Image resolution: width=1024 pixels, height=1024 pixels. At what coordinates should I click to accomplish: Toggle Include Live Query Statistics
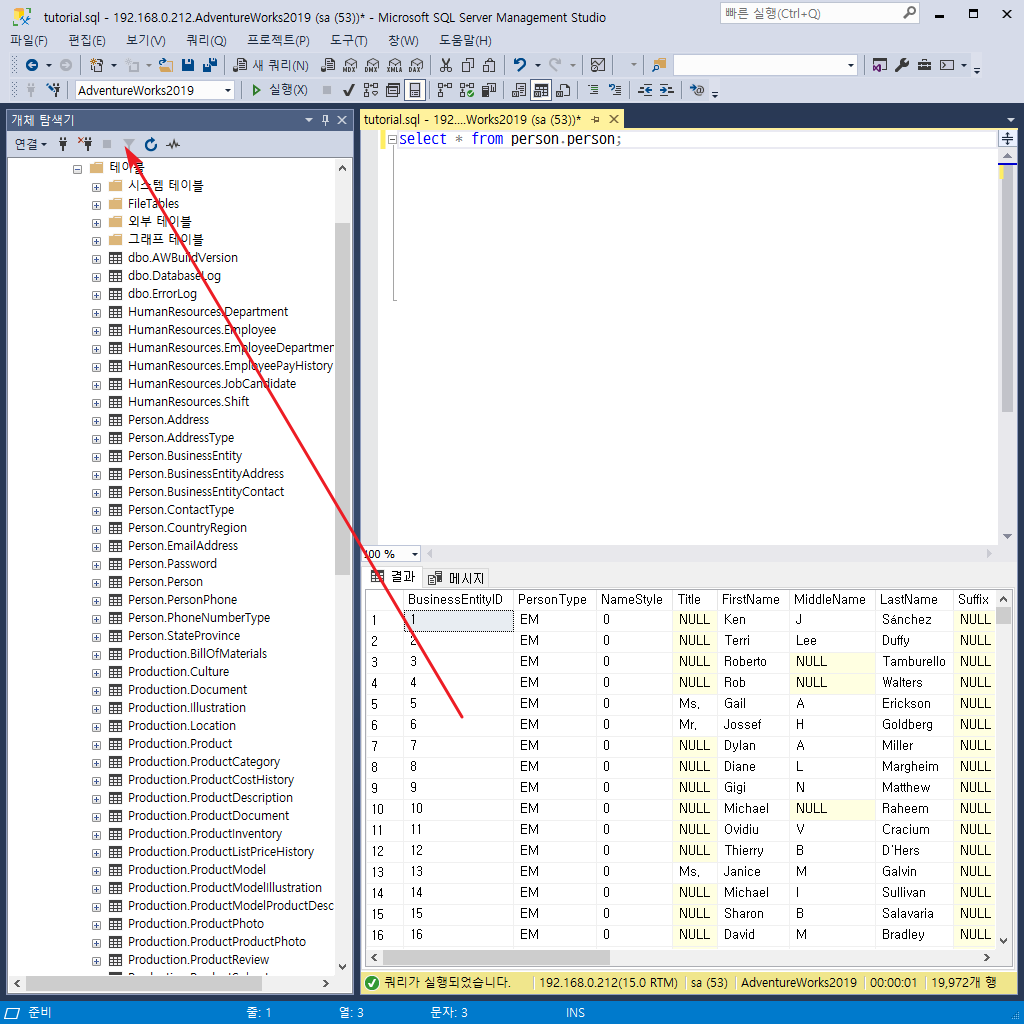(x=467, y=89)
